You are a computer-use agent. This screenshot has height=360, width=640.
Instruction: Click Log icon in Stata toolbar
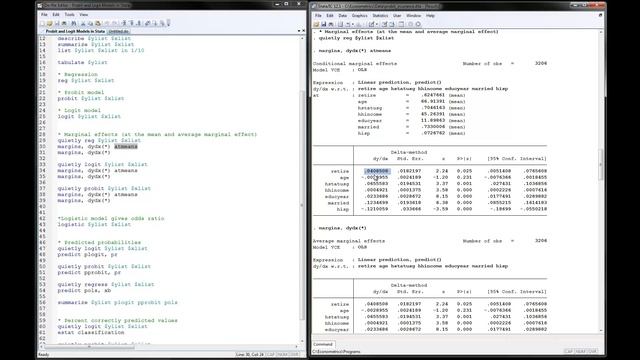click(340, 24)
